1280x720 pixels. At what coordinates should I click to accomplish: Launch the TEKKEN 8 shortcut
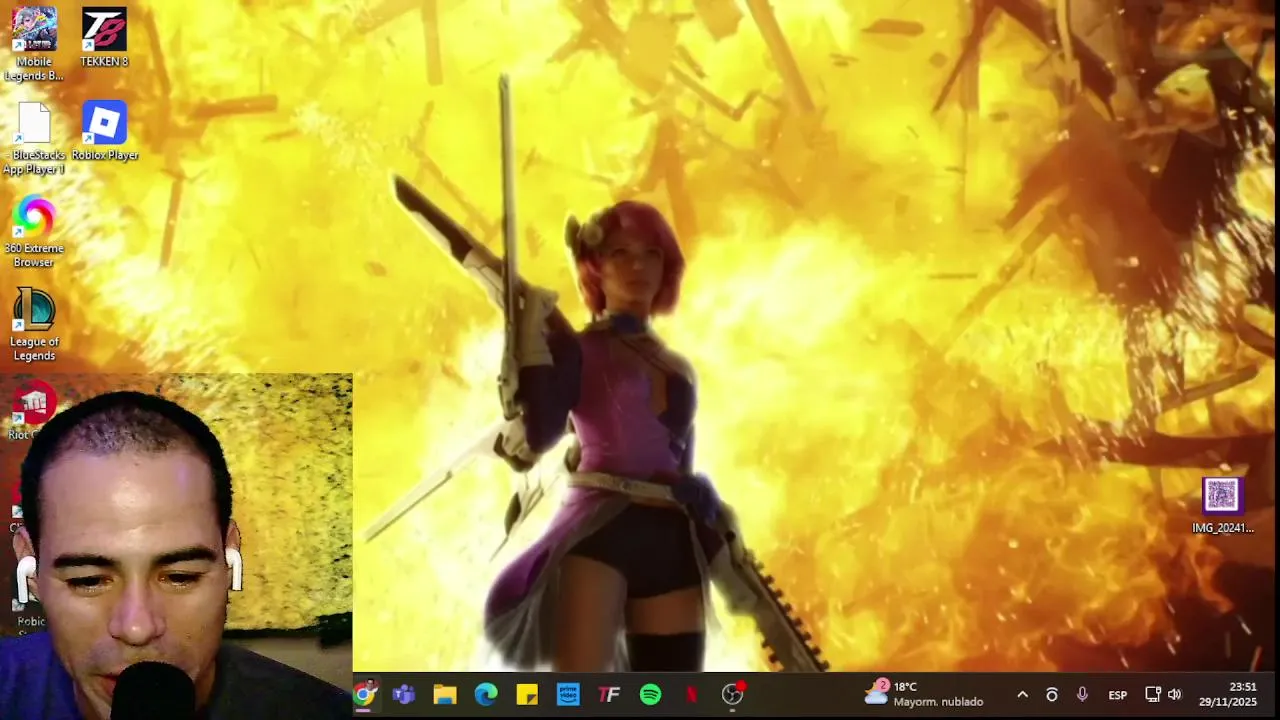click(x=104, y=38)
